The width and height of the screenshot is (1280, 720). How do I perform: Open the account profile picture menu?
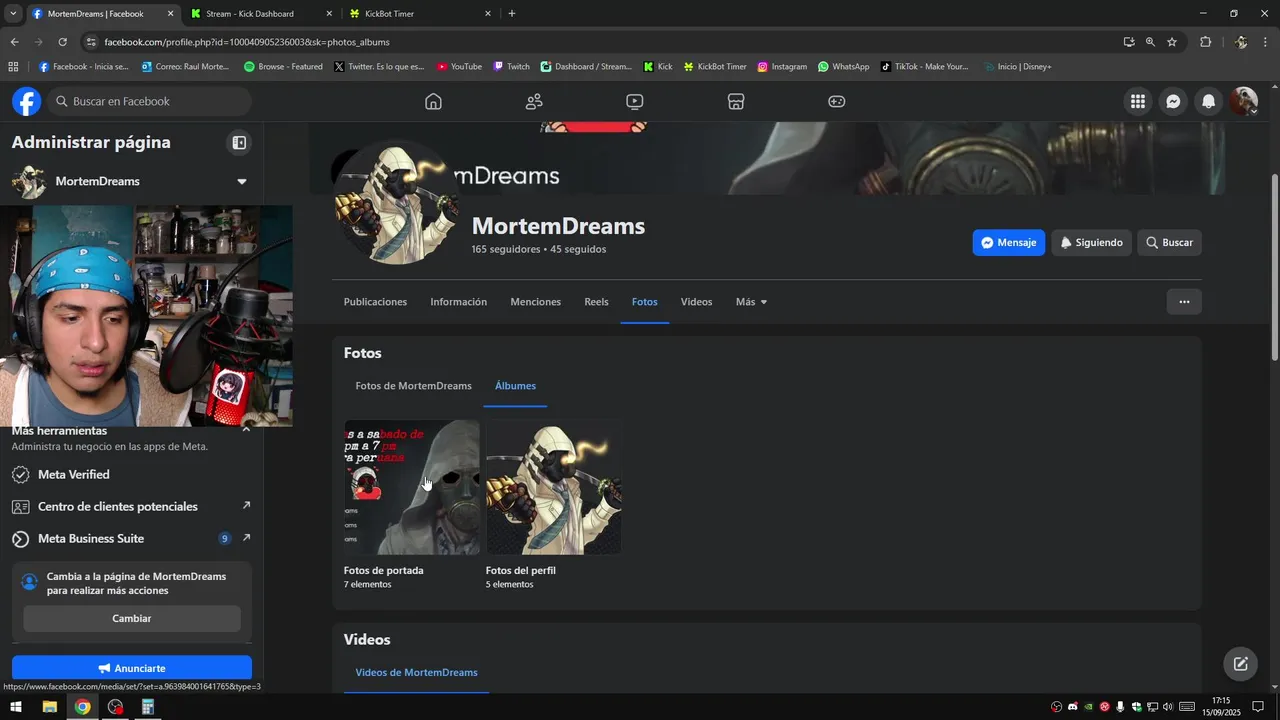[1244, 101]
